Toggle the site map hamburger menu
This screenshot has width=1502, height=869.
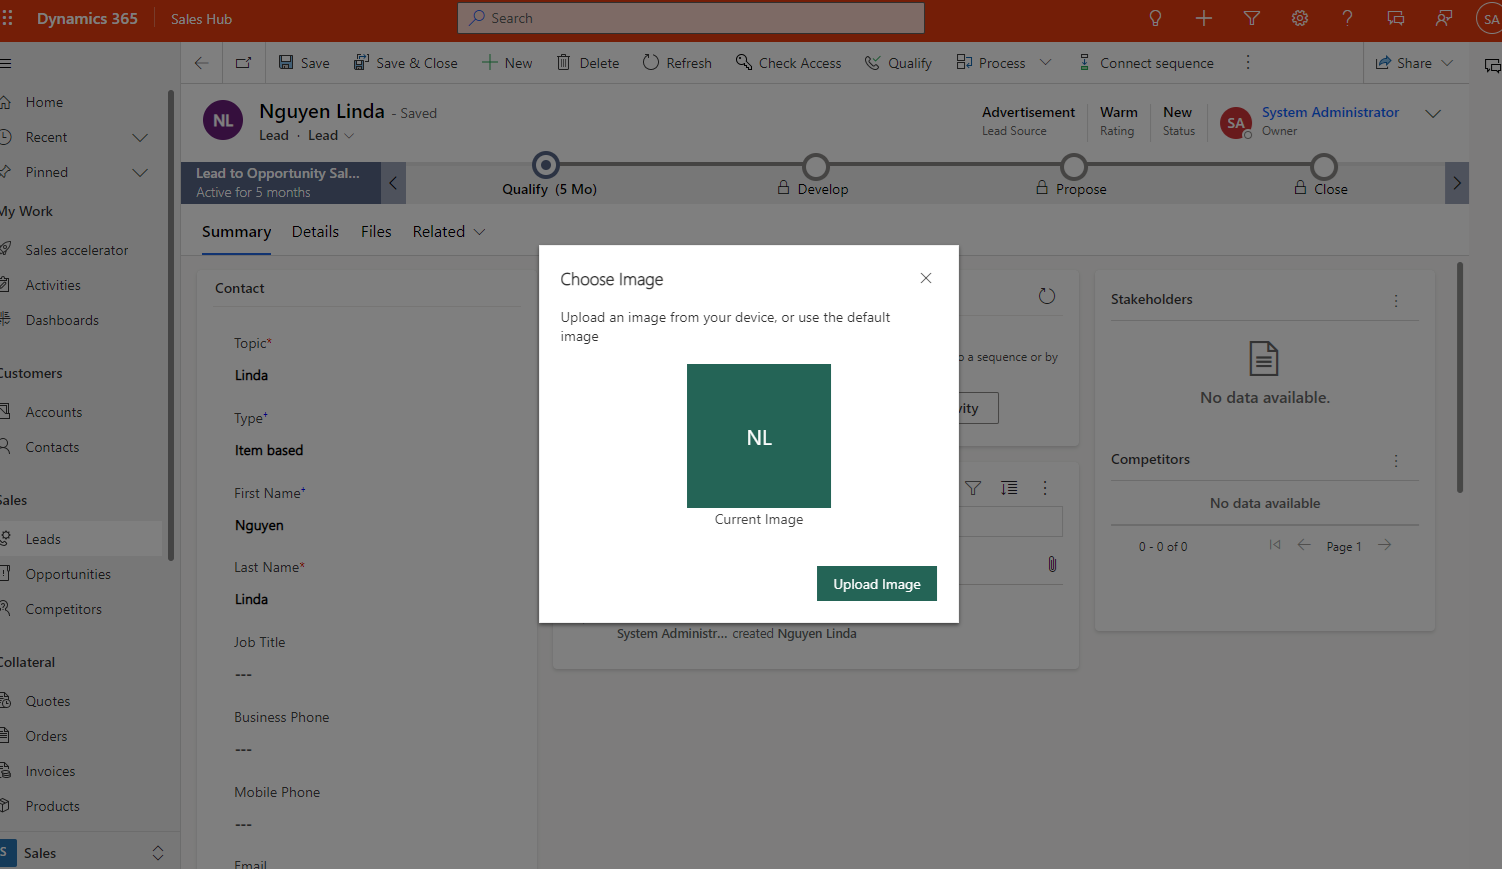point(6,63)
